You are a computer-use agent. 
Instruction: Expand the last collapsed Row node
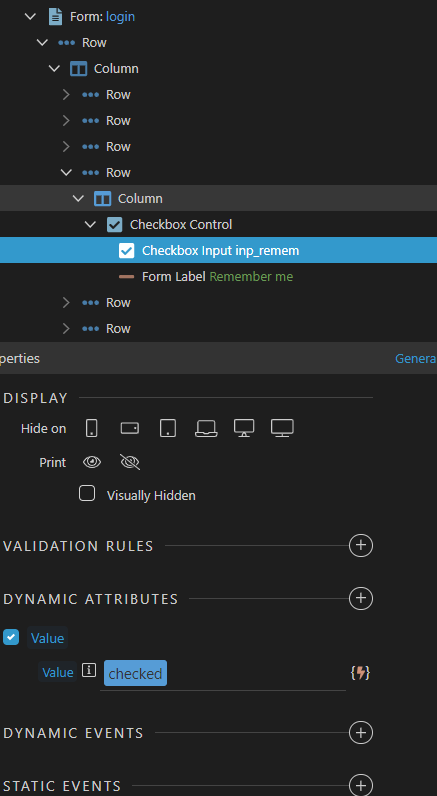(66, 328)
